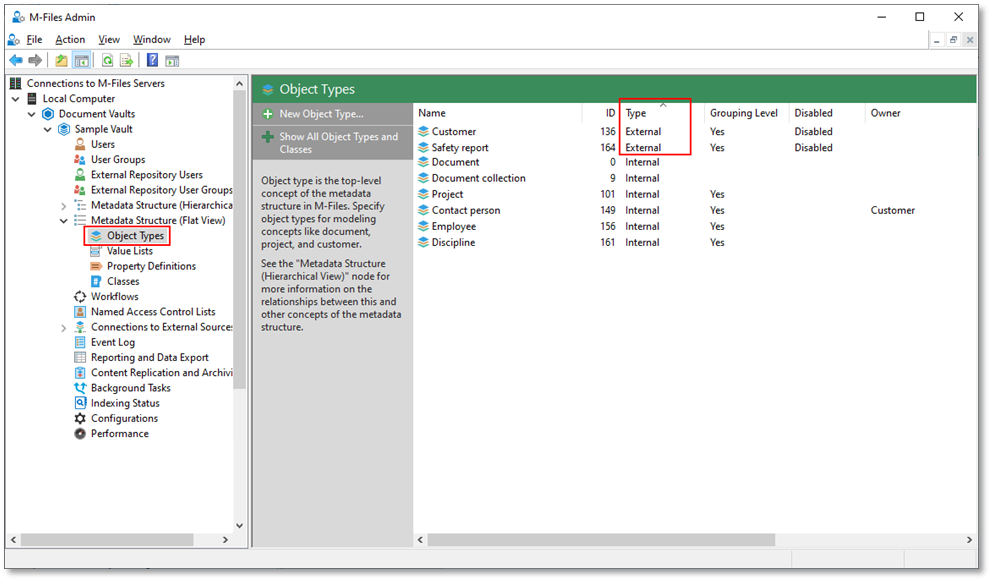Select Reporting and Data Export node
The height and width of the screenshot is (582, 992).
[149, 357]
